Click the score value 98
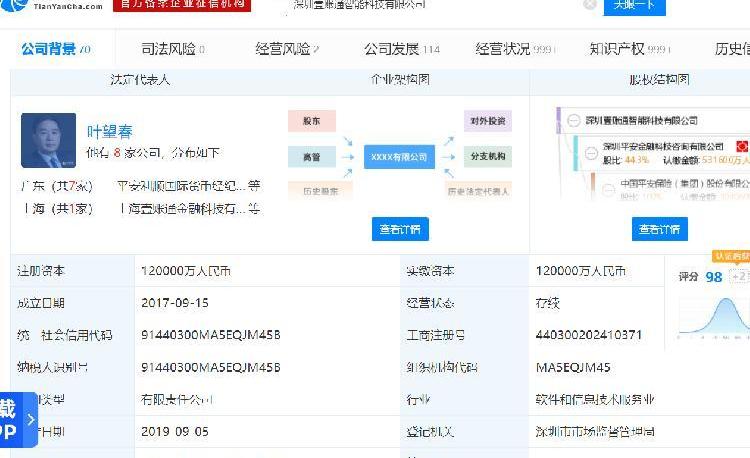The image size is (750, 458). 714,277
